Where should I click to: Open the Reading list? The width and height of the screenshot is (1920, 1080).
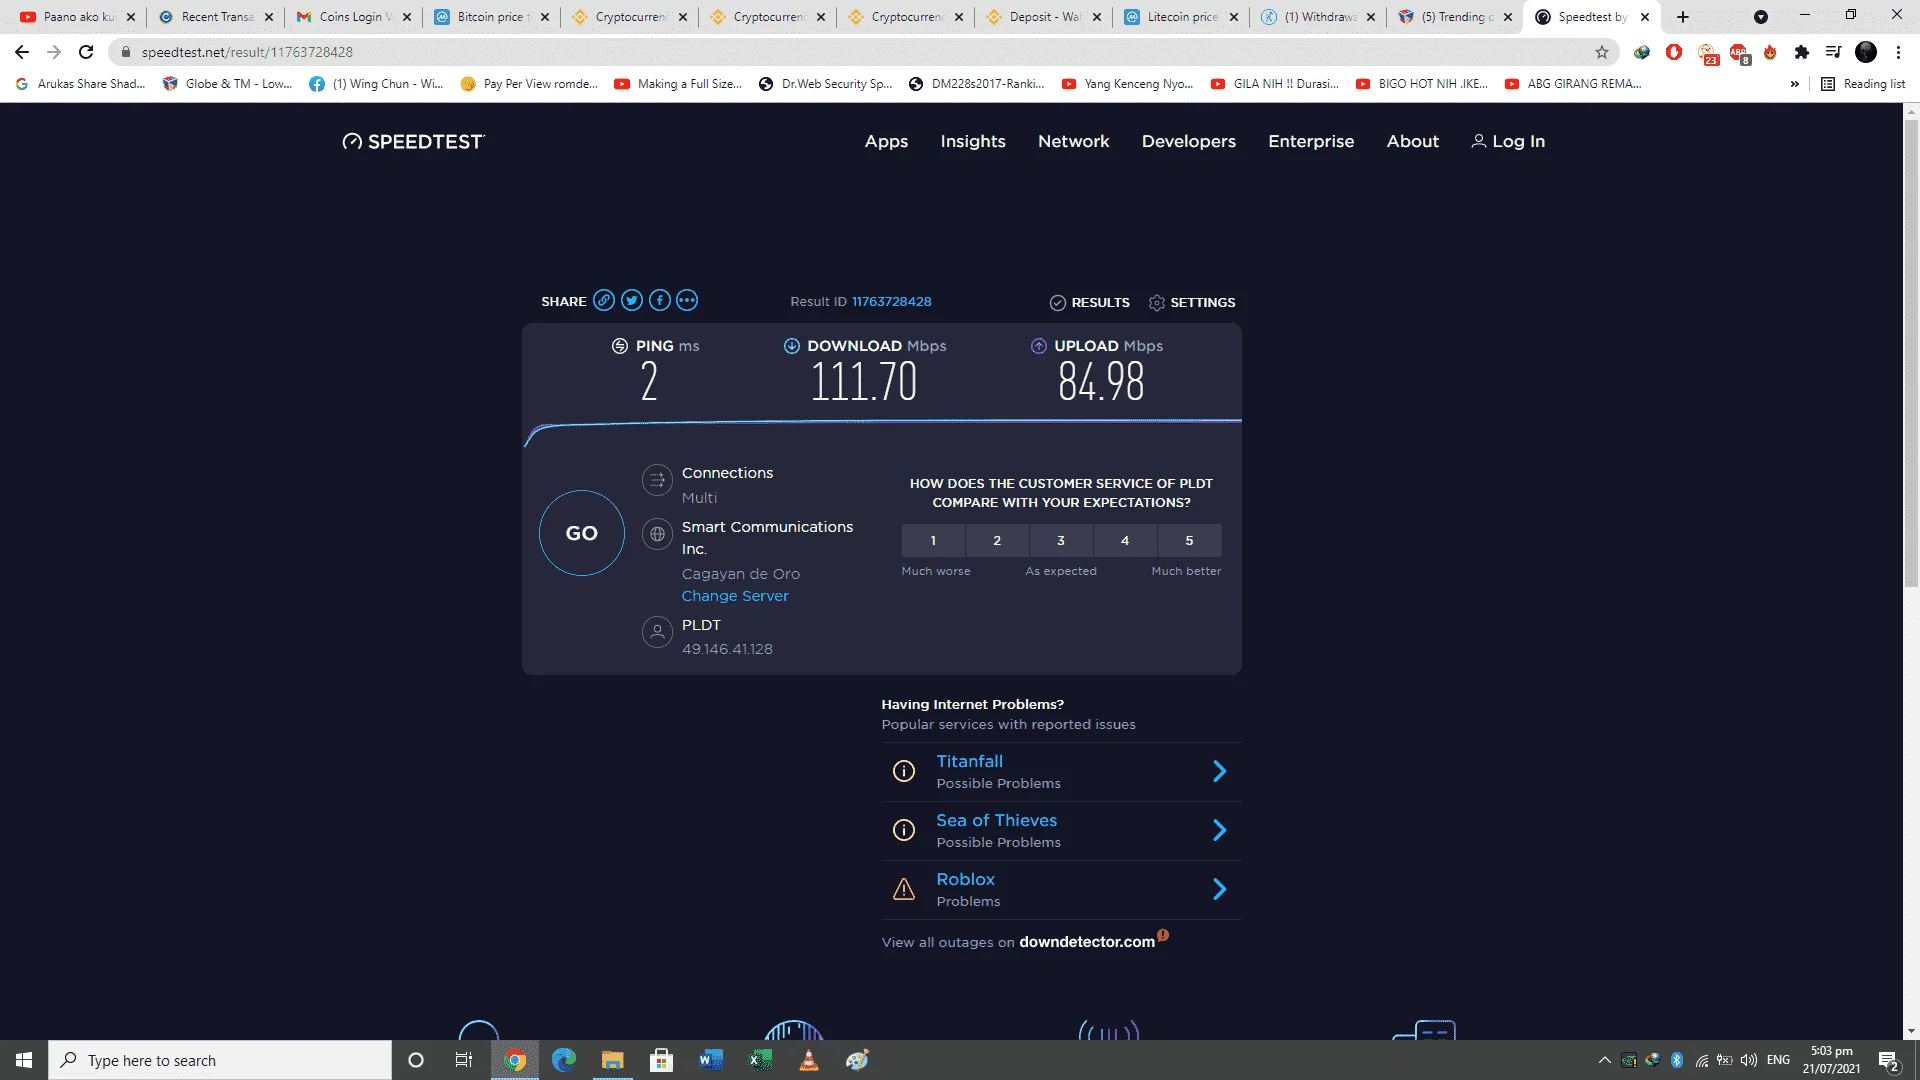1863,84
